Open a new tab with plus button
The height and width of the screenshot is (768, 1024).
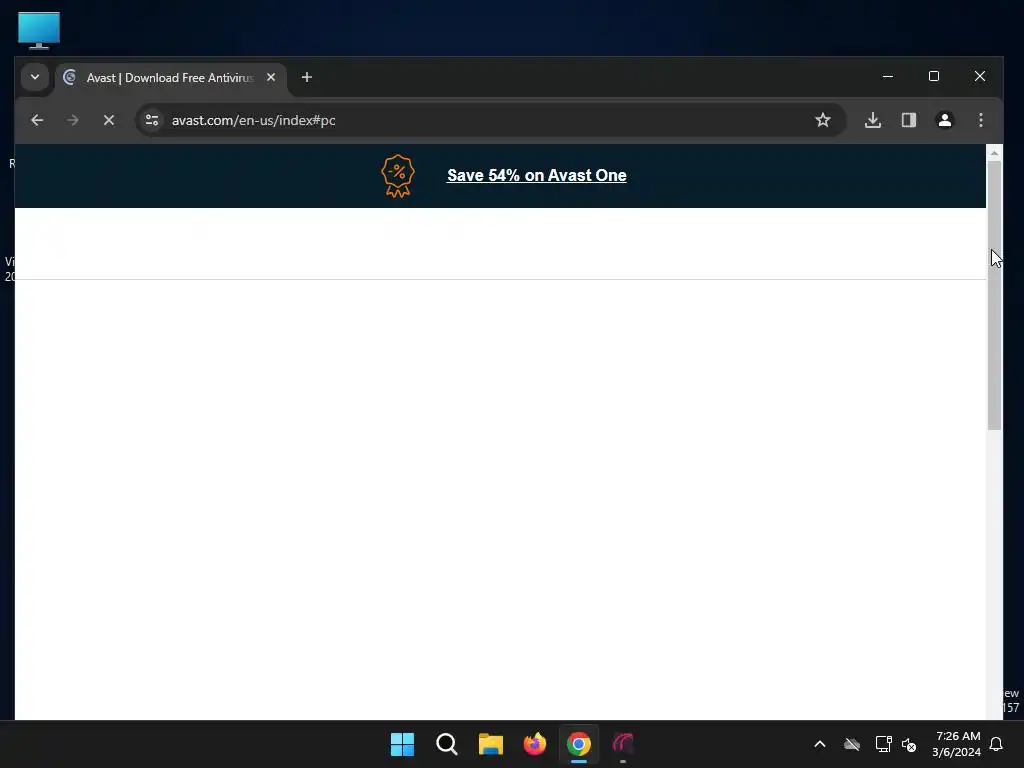coord(307,77)
